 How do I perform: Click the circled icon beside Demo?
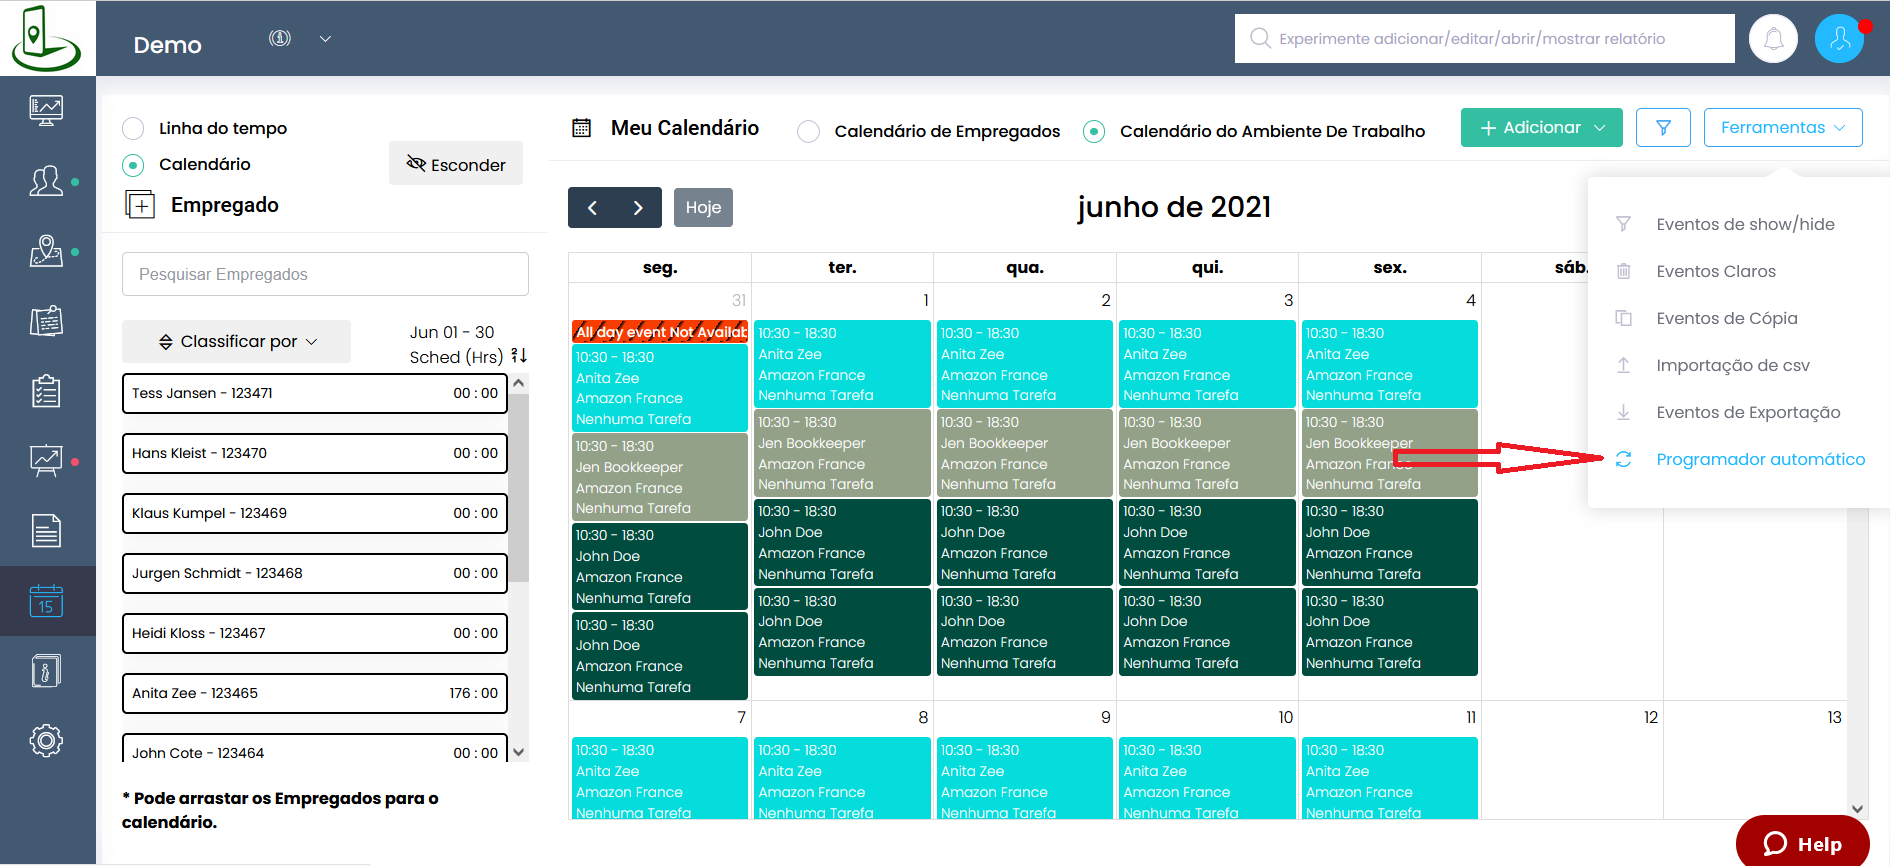click(280, 38)
